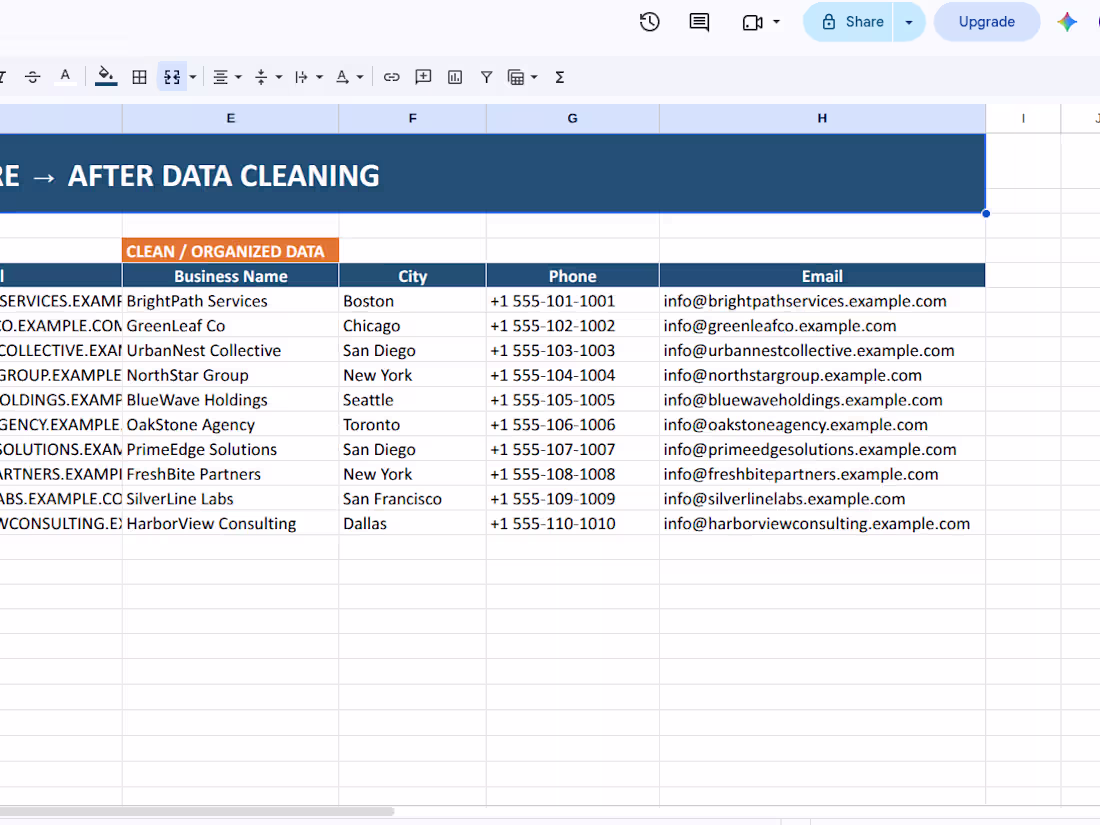
Task: Select the info@greenleafco.example.com cell
Action: coord(822,326)
